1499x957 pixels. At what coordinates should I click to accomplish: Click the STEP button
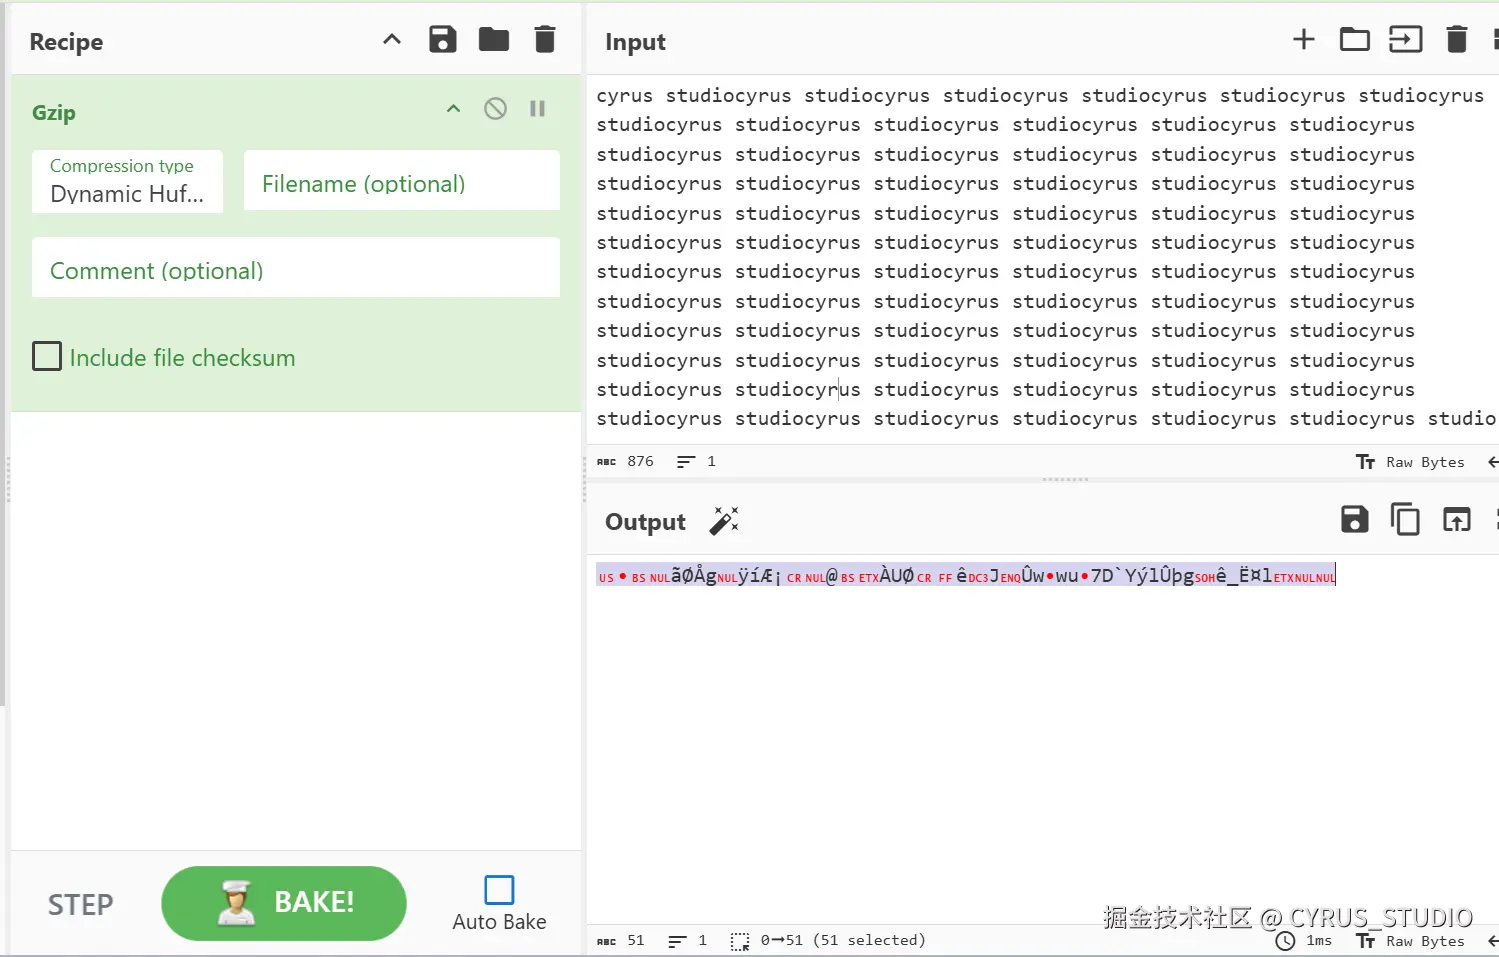coord(81,905)
